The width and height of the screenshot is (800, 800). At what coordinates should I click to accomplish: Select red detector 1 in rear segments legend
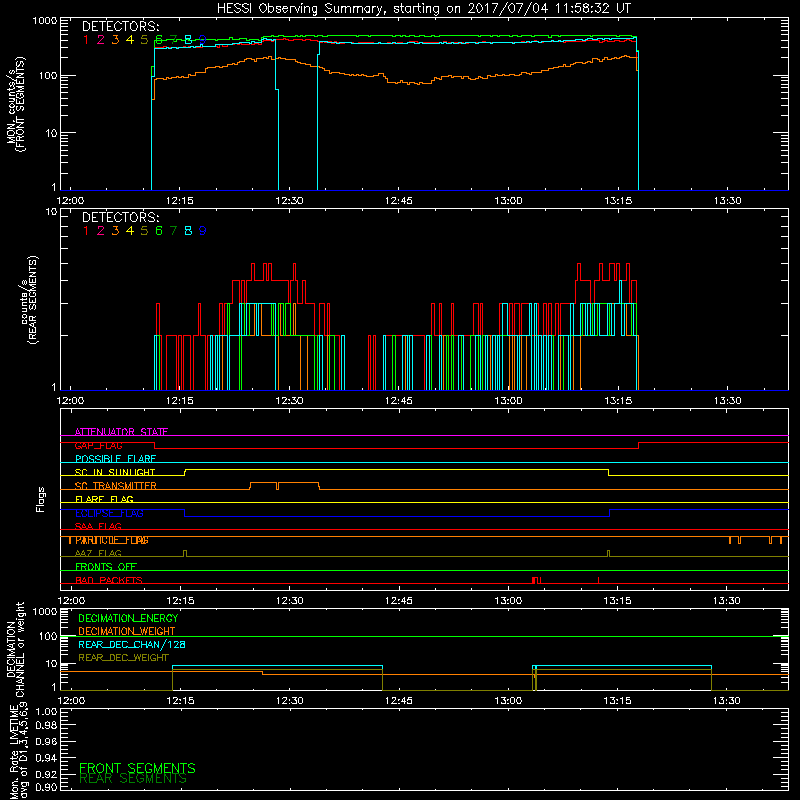tap(86, 231)
